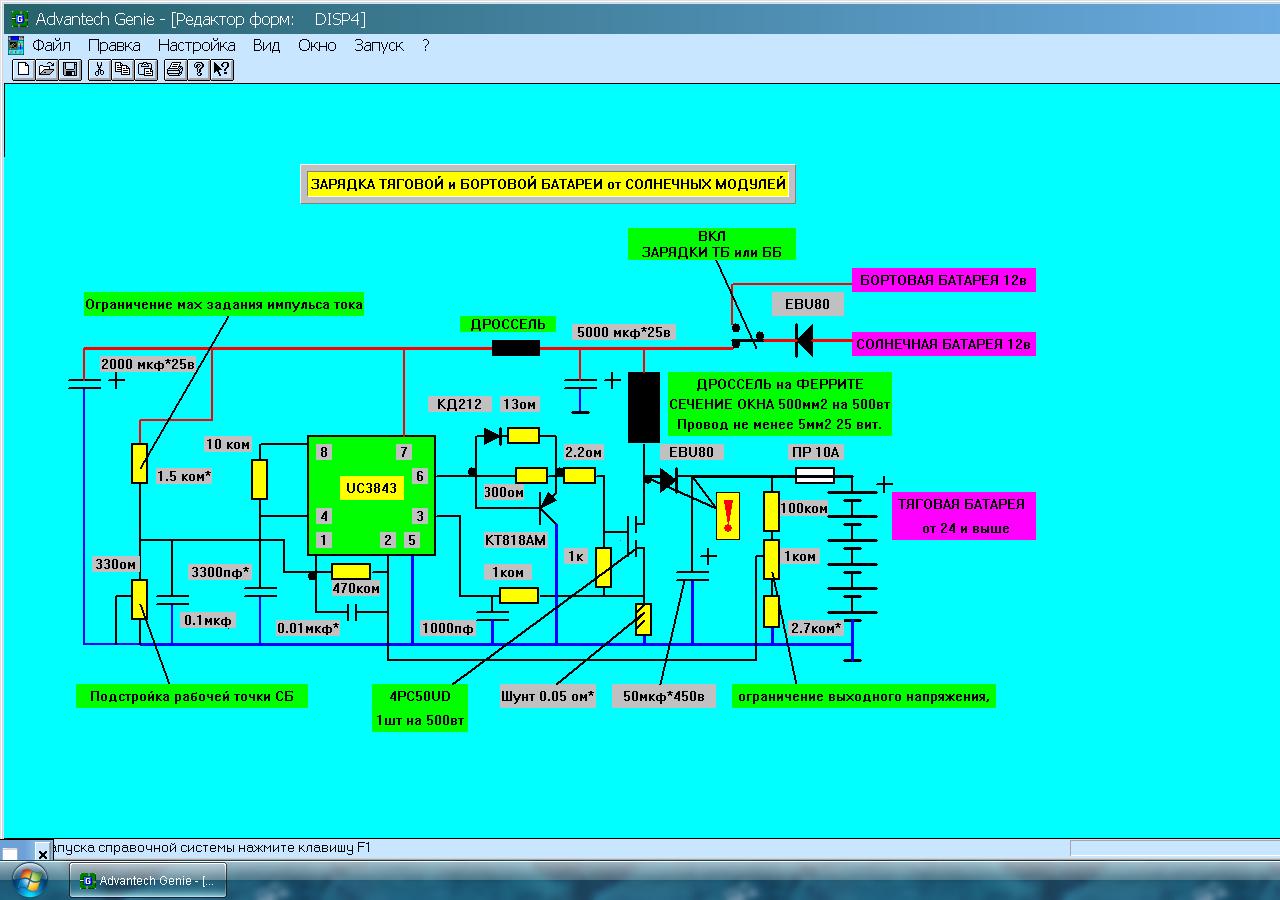Print the form with the printer icon
The width and height of the screenshot is (1280, 900).
tap(175, 69)
